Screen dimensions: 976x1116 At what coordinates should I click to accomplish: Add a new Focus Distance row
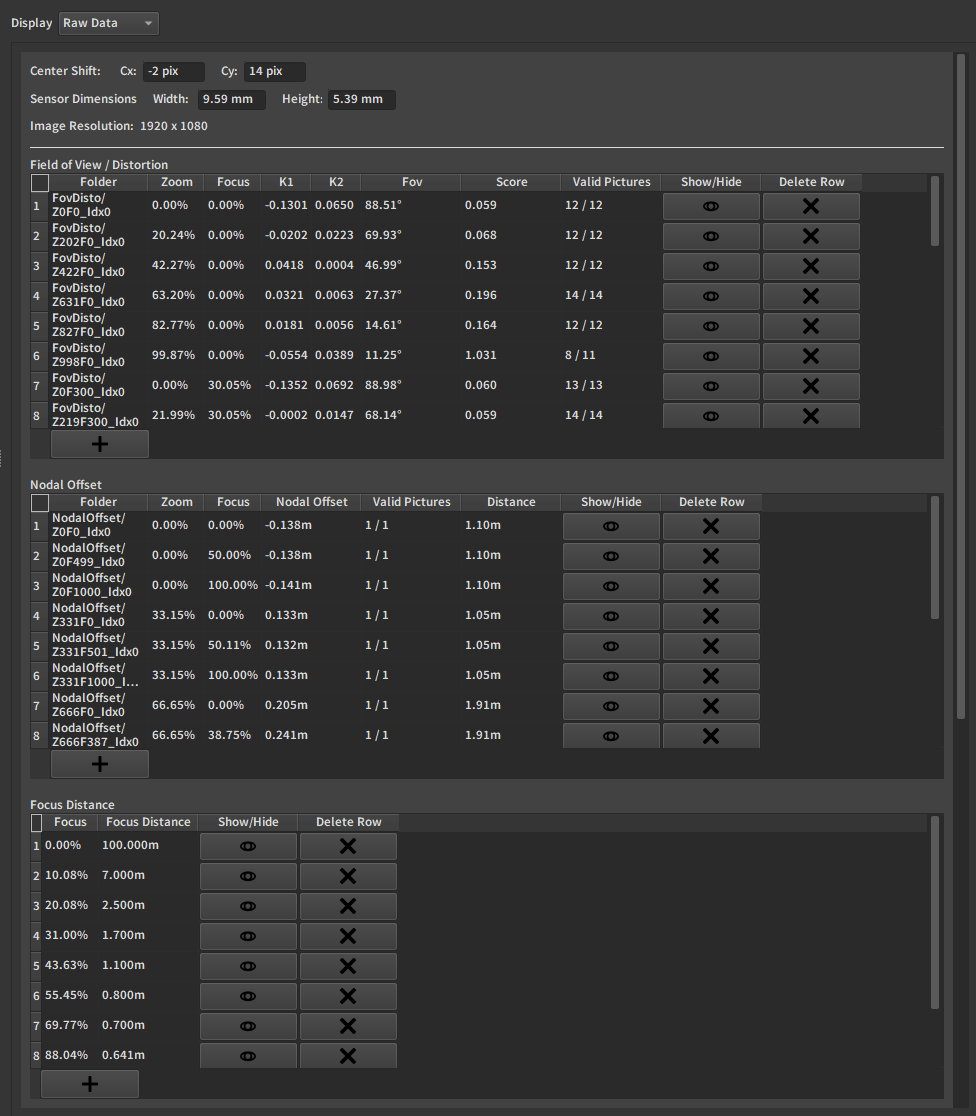pos(90,1084)
